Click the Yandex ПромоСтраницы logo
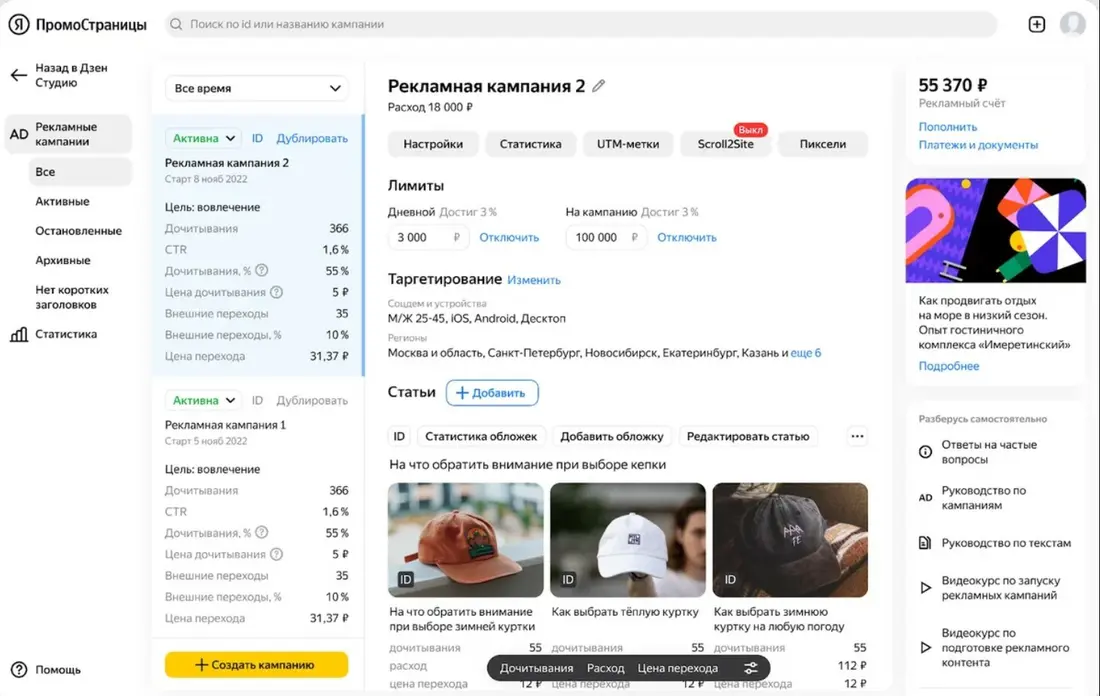This screenshot has height=696, width=1100. 77,25
